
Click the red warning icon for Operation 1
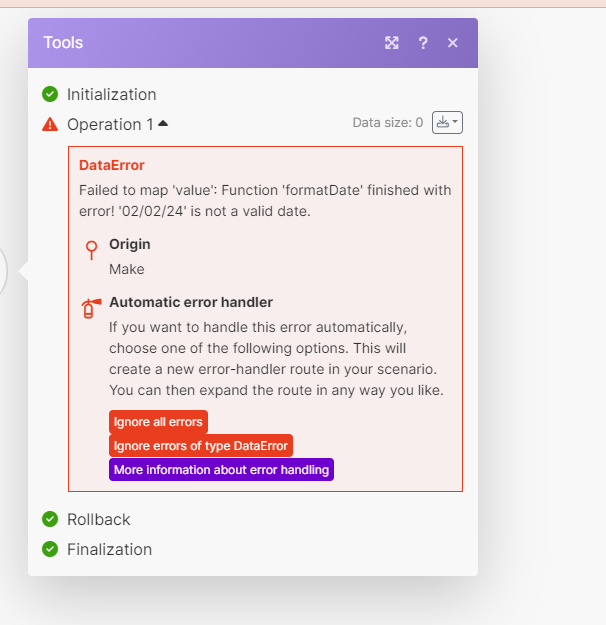(50, 124)
